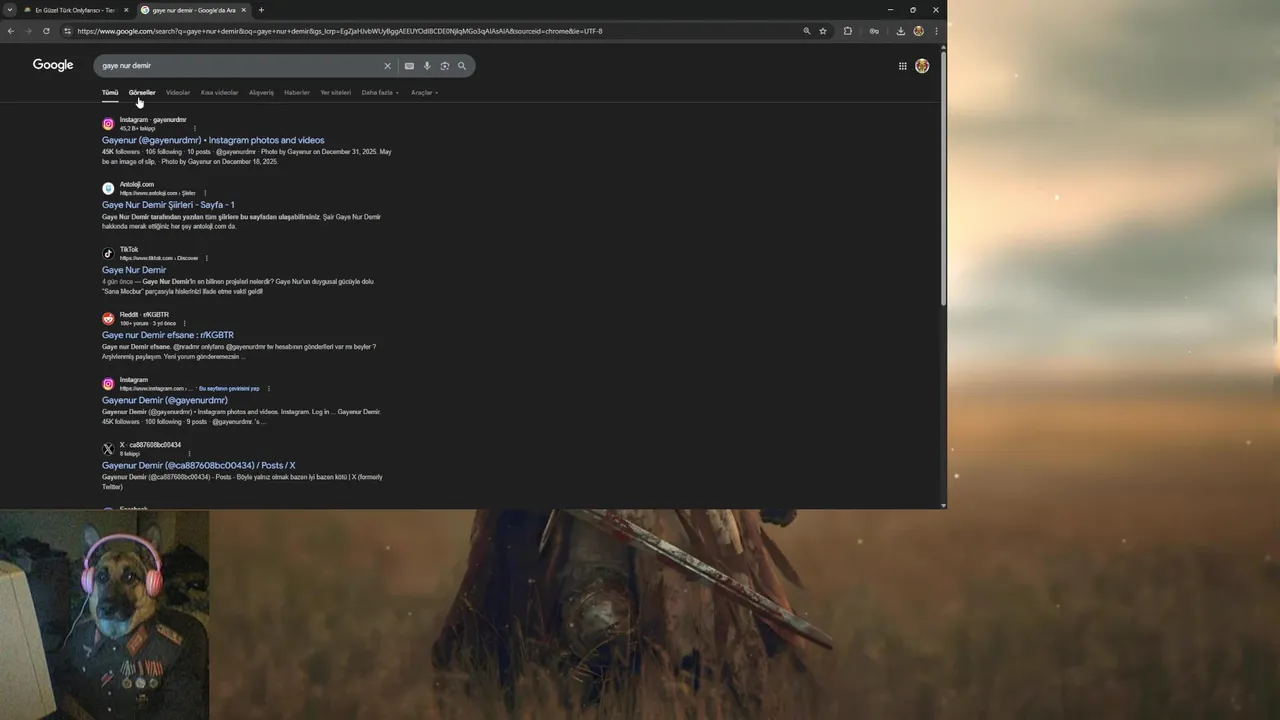
Task: Open TikTok Gaye Nur Demir link
Action: 134,270
